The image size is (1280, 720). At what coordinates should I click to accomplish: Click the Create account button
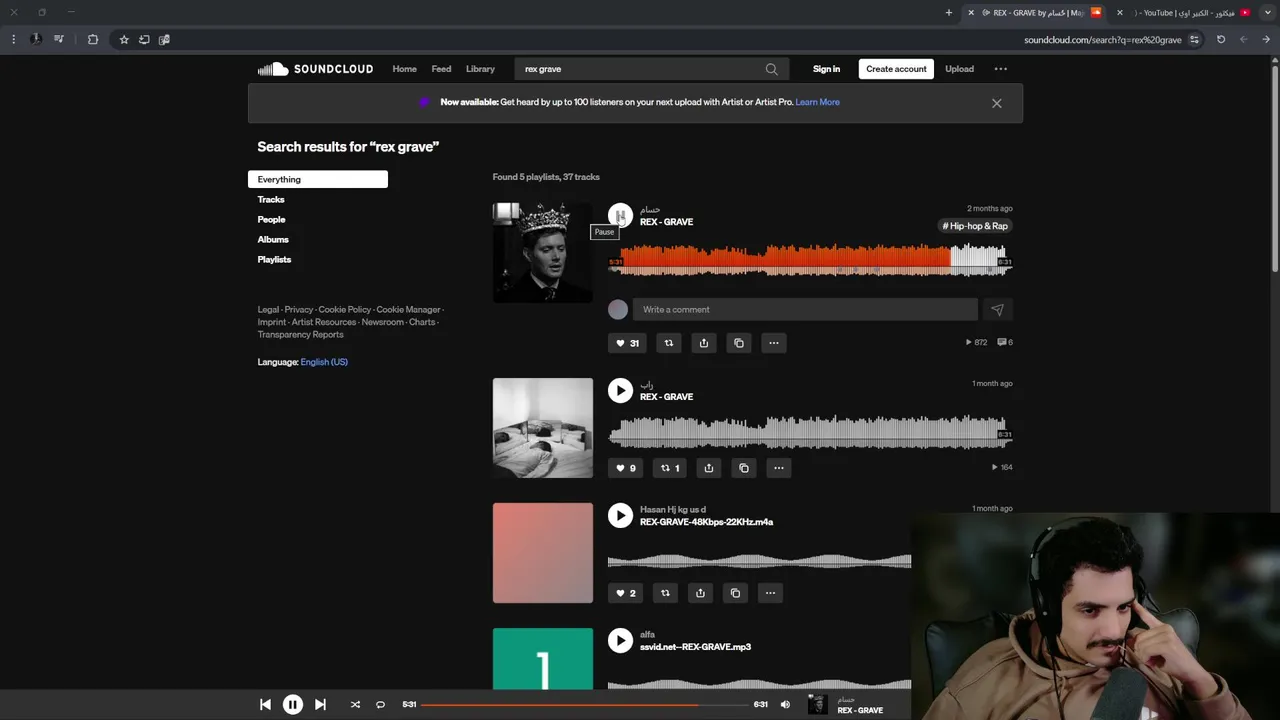(x=896, y=69)
